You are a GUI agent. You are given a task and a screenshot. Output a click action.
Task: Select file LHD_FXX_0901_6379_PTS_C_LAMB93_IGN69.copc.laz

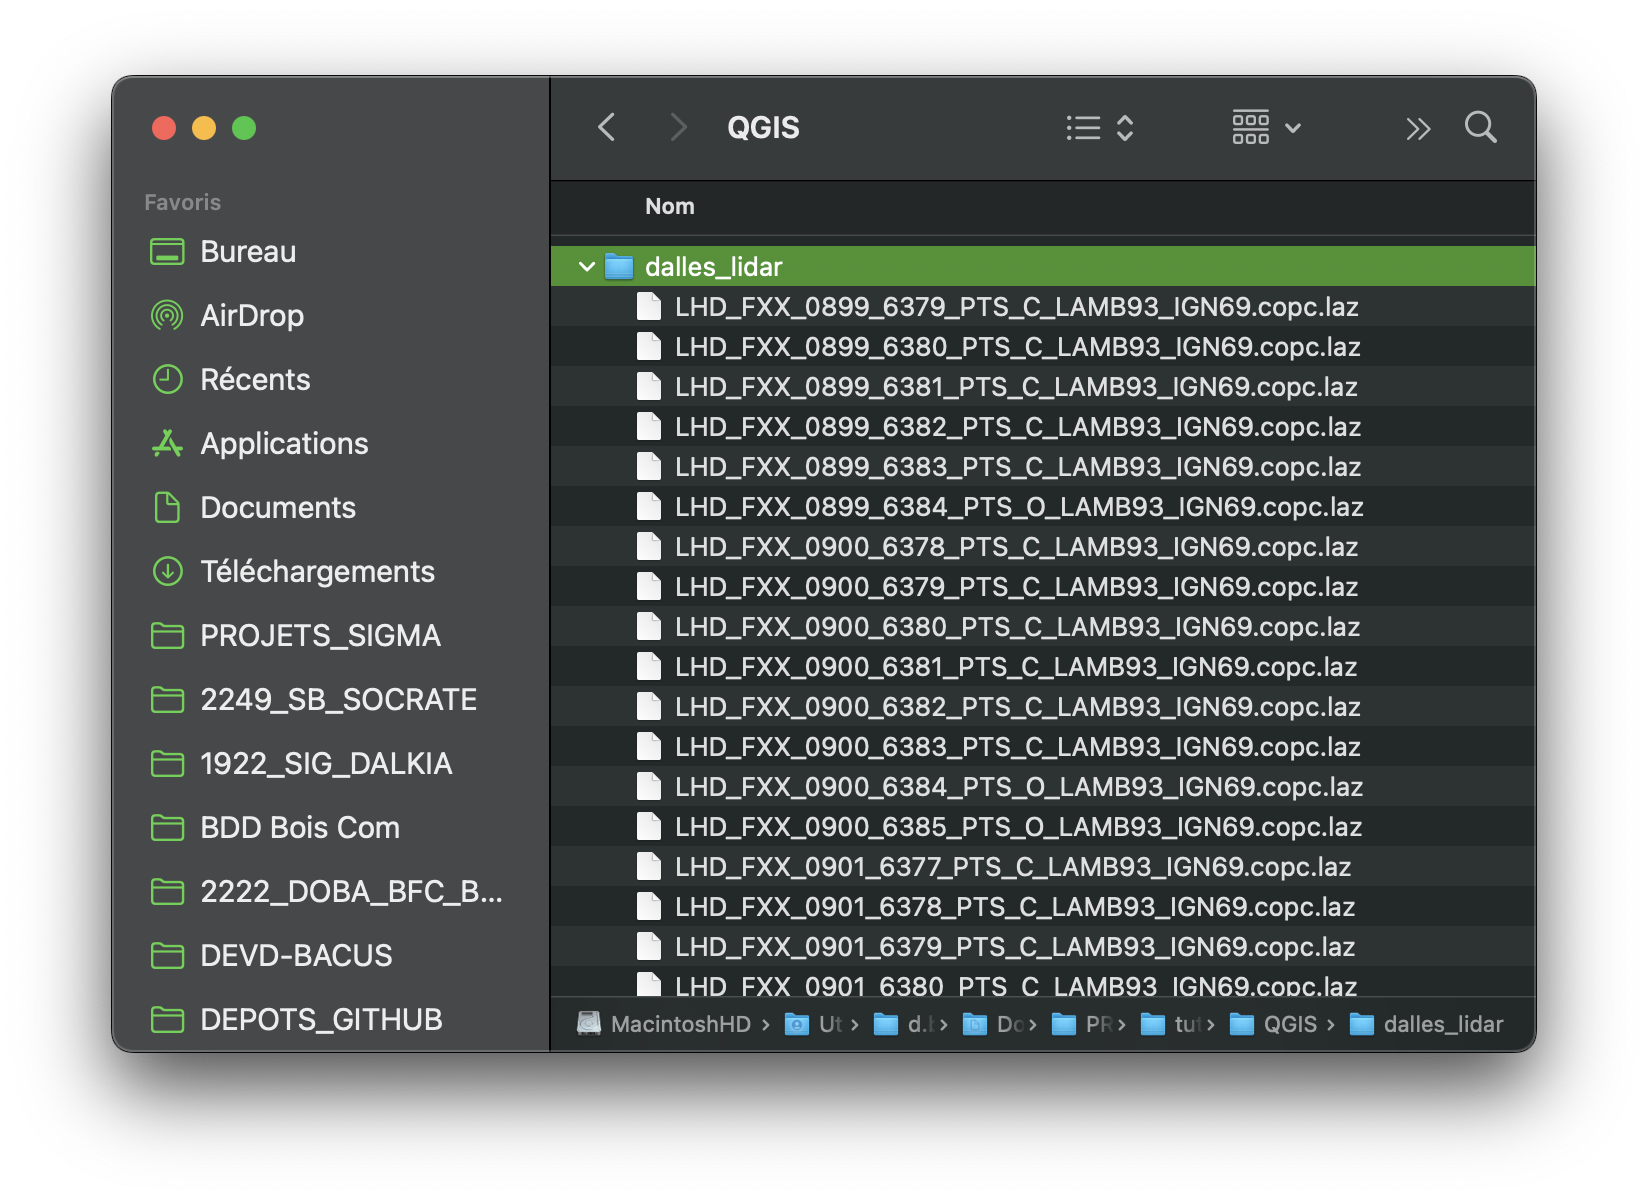pos(1043,947)
